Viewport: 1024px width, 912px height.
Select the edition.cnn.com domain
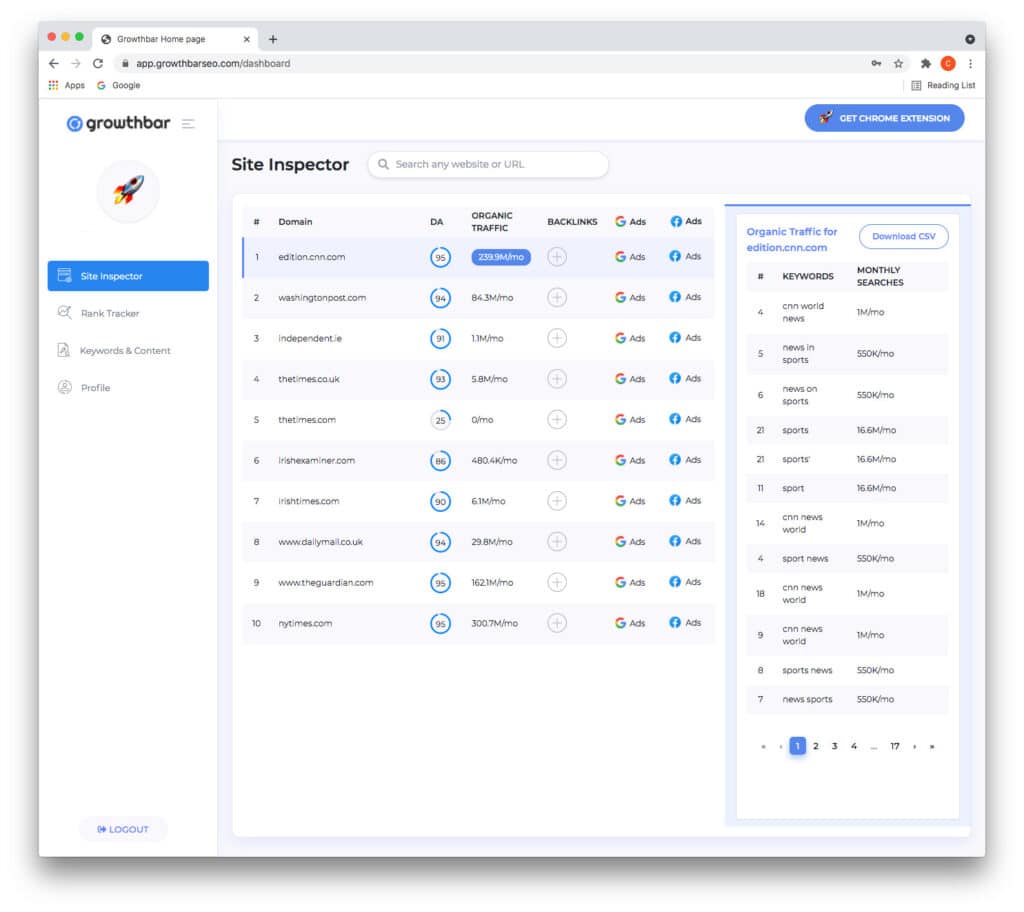(312, 257)
